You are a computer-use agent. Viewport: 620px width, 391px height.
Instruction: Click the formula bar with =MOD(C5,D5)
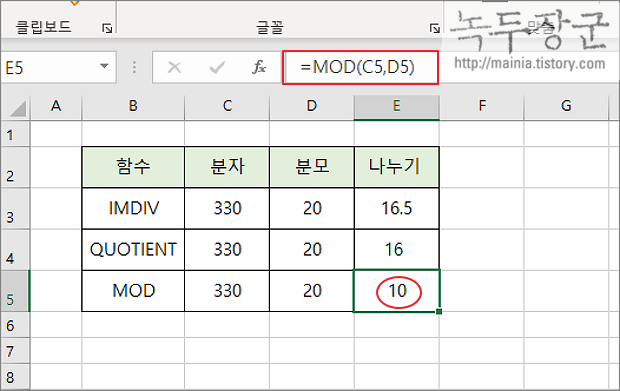pos(360,67)
